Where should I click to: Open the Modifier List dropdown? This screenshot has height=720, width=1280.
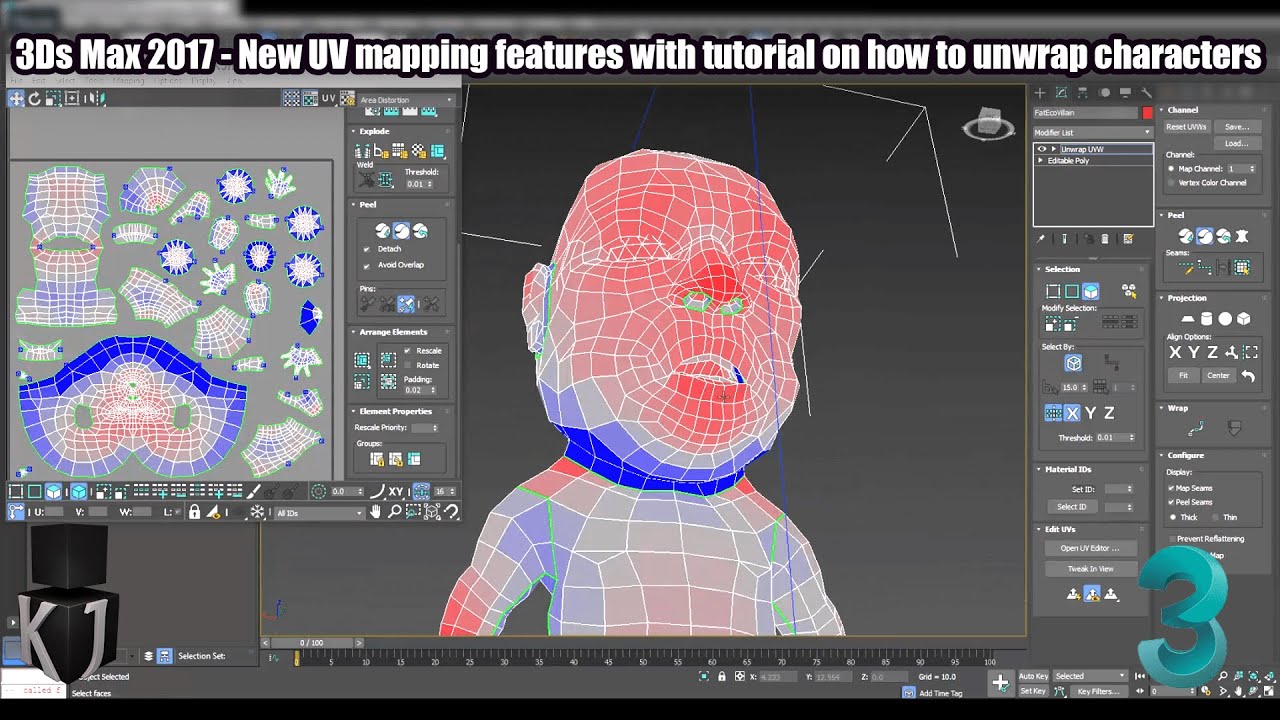tap(1092, 132)
